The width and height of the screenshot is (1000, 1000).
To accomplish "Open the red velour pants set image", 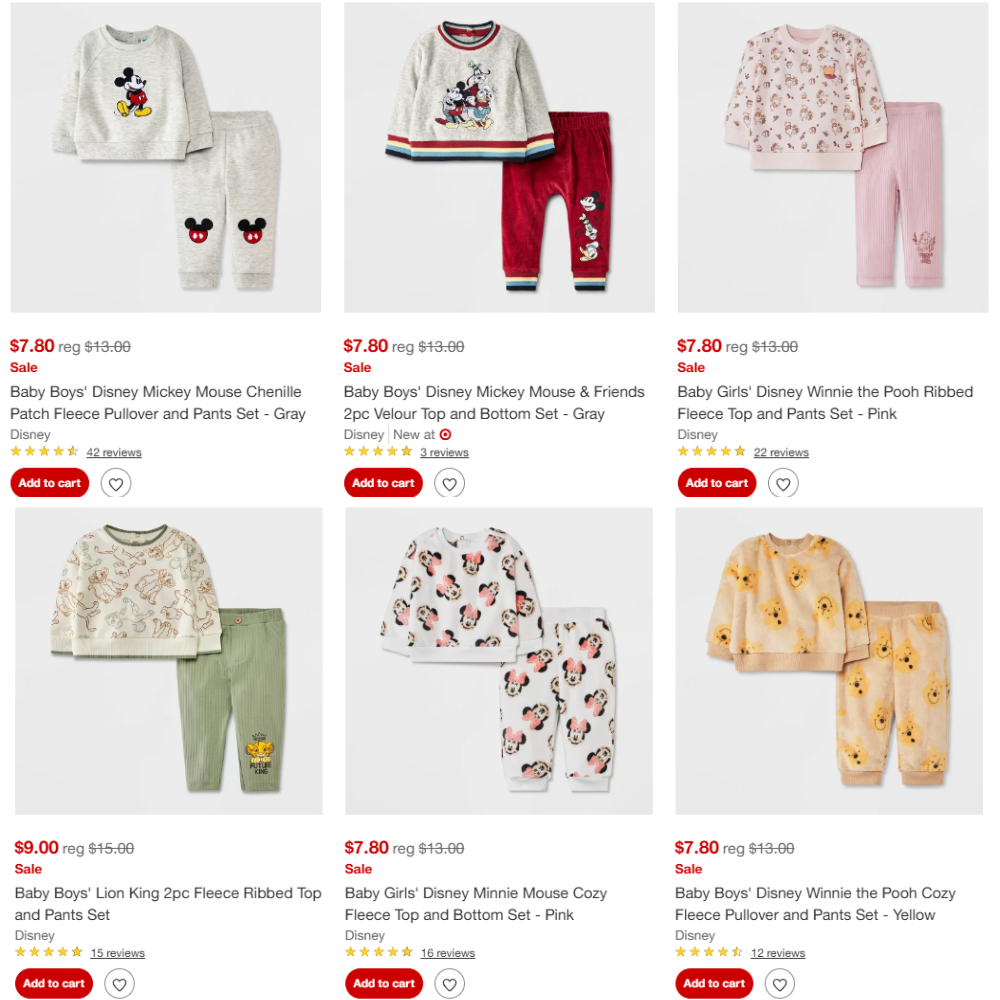I will [499, 157].
